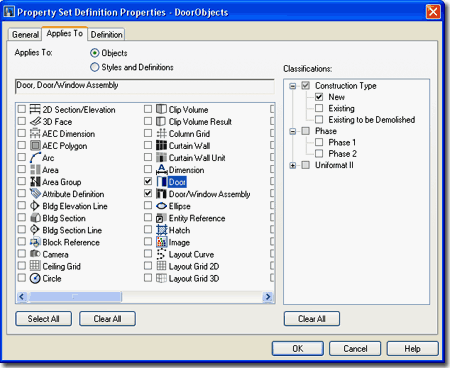Click the Curtain Wall Unit icon
This screenshot has height=368, width=450.
[x=161, y=157]
